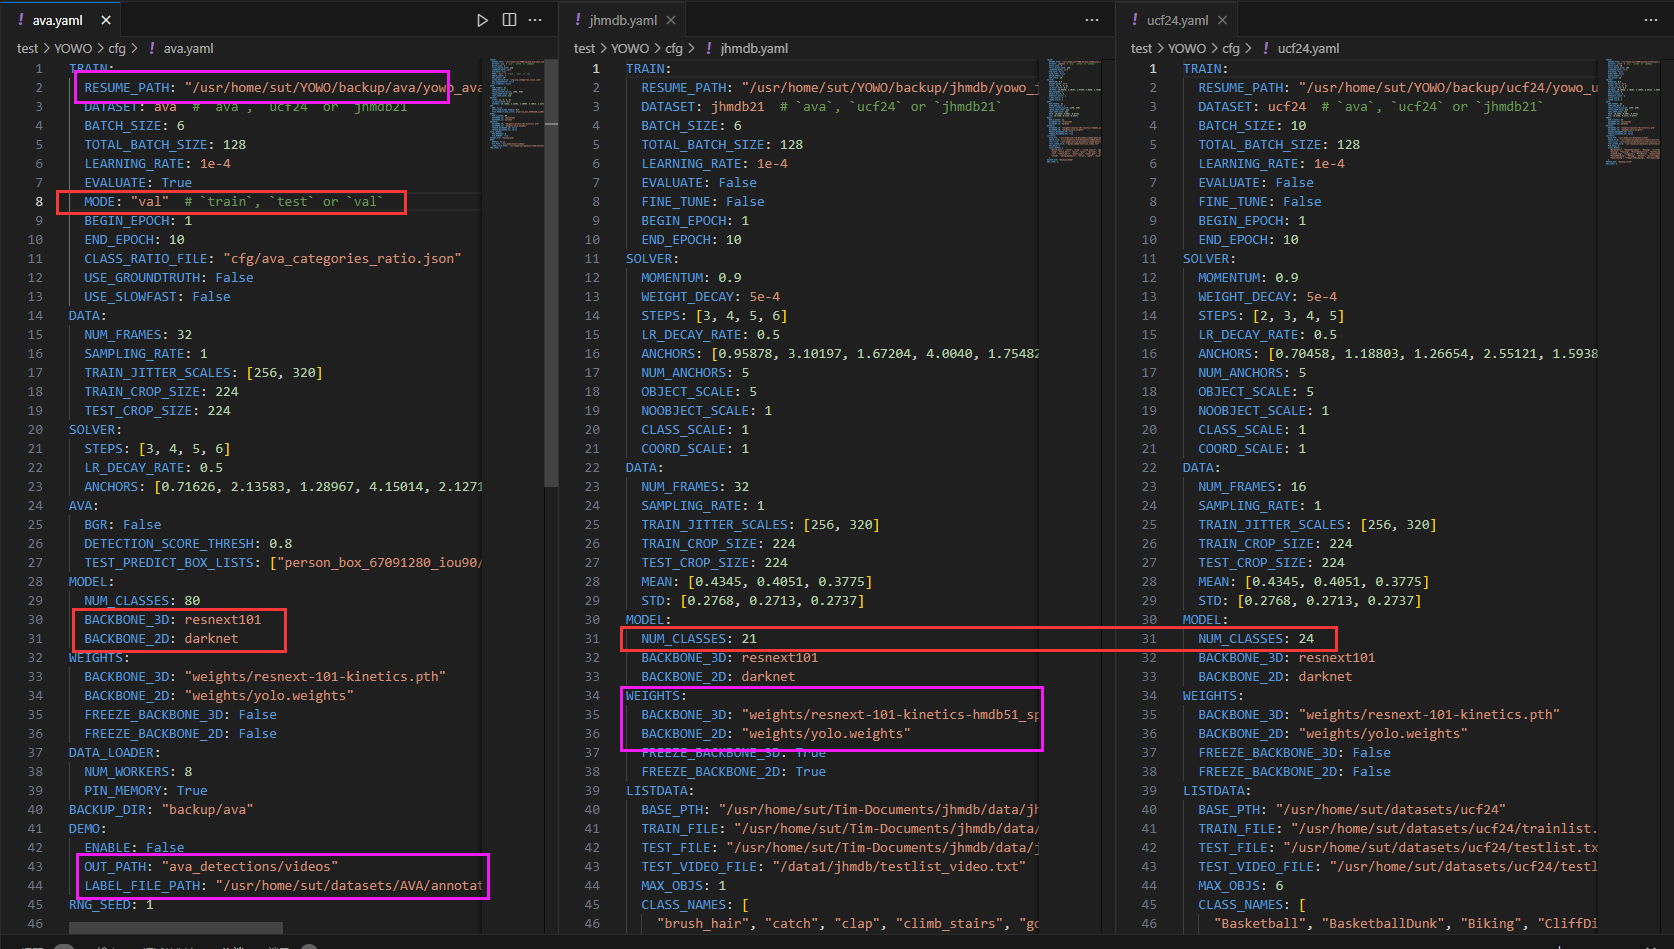
Task: Click 'NUM_CLASSES: 21' in jhmdb.yaml
Action: (699, 638)
